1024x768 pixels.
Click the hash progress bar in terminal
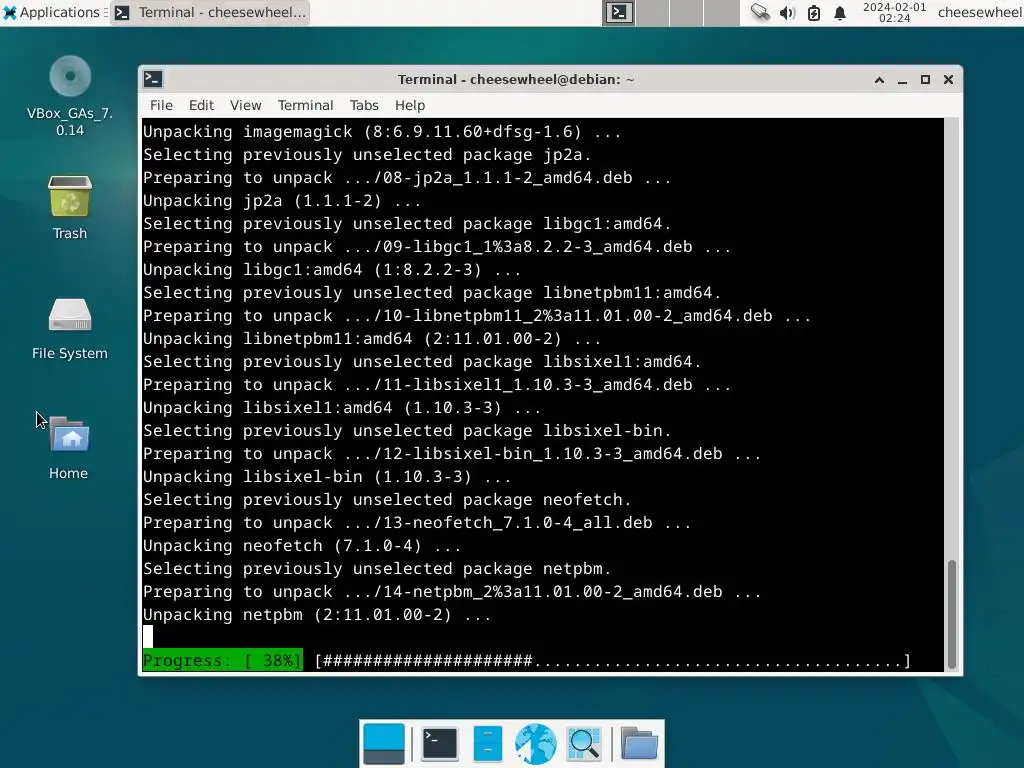click(612, 660)
